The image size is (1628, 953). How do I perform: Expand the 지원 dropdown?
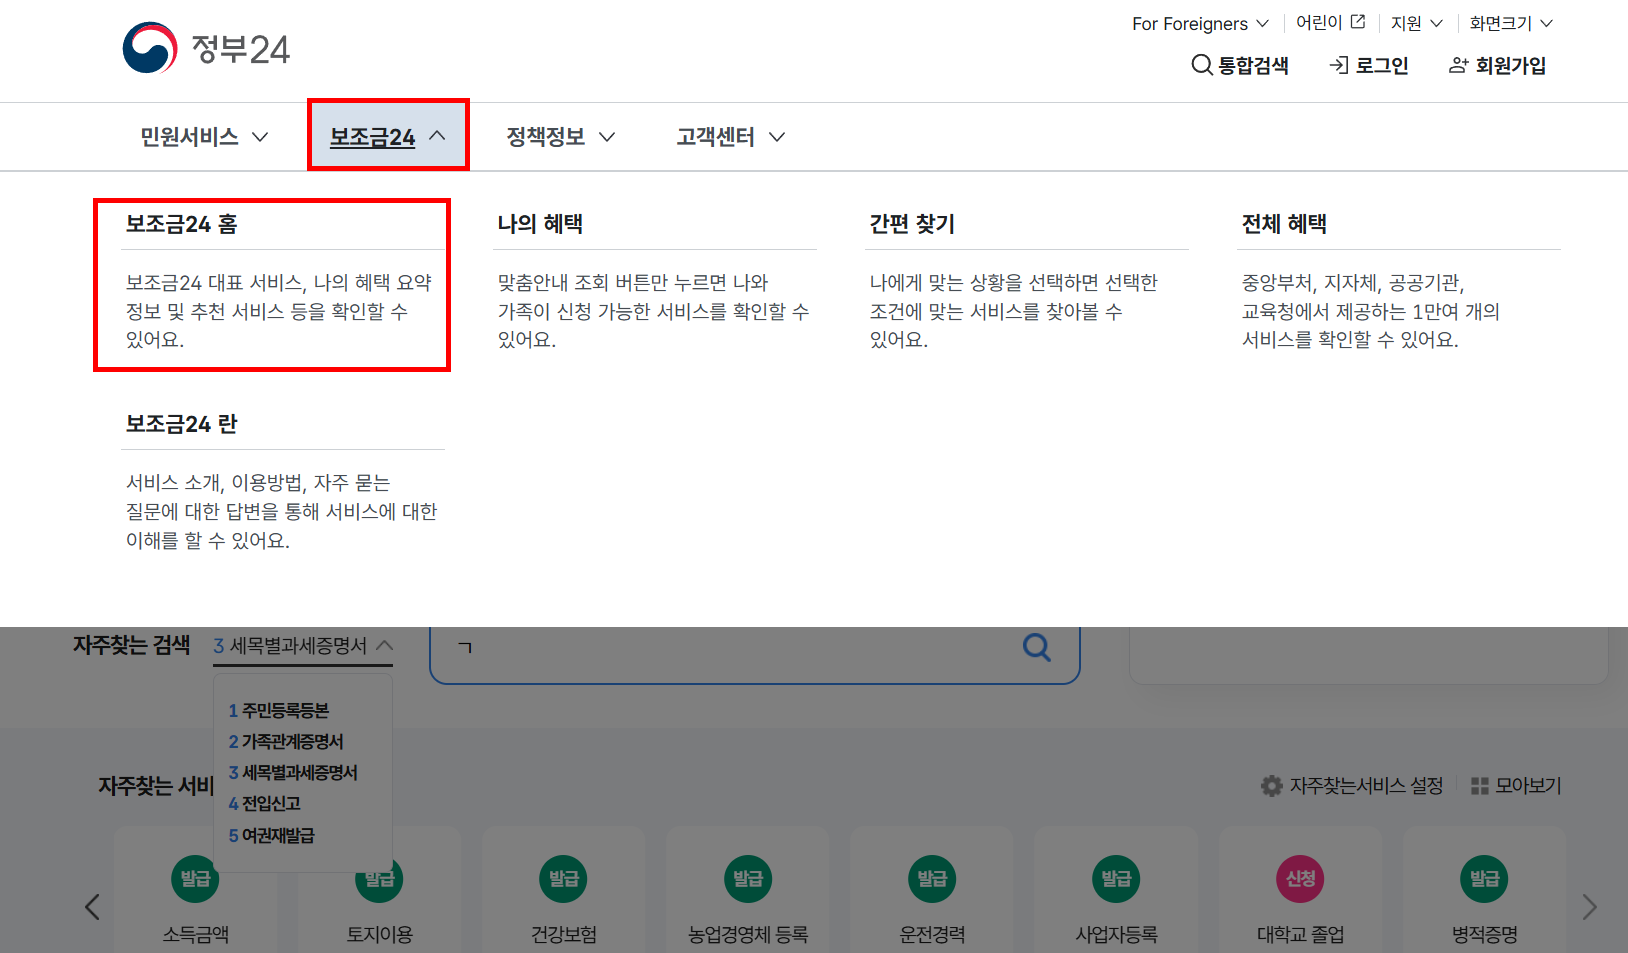(1416, 23)
